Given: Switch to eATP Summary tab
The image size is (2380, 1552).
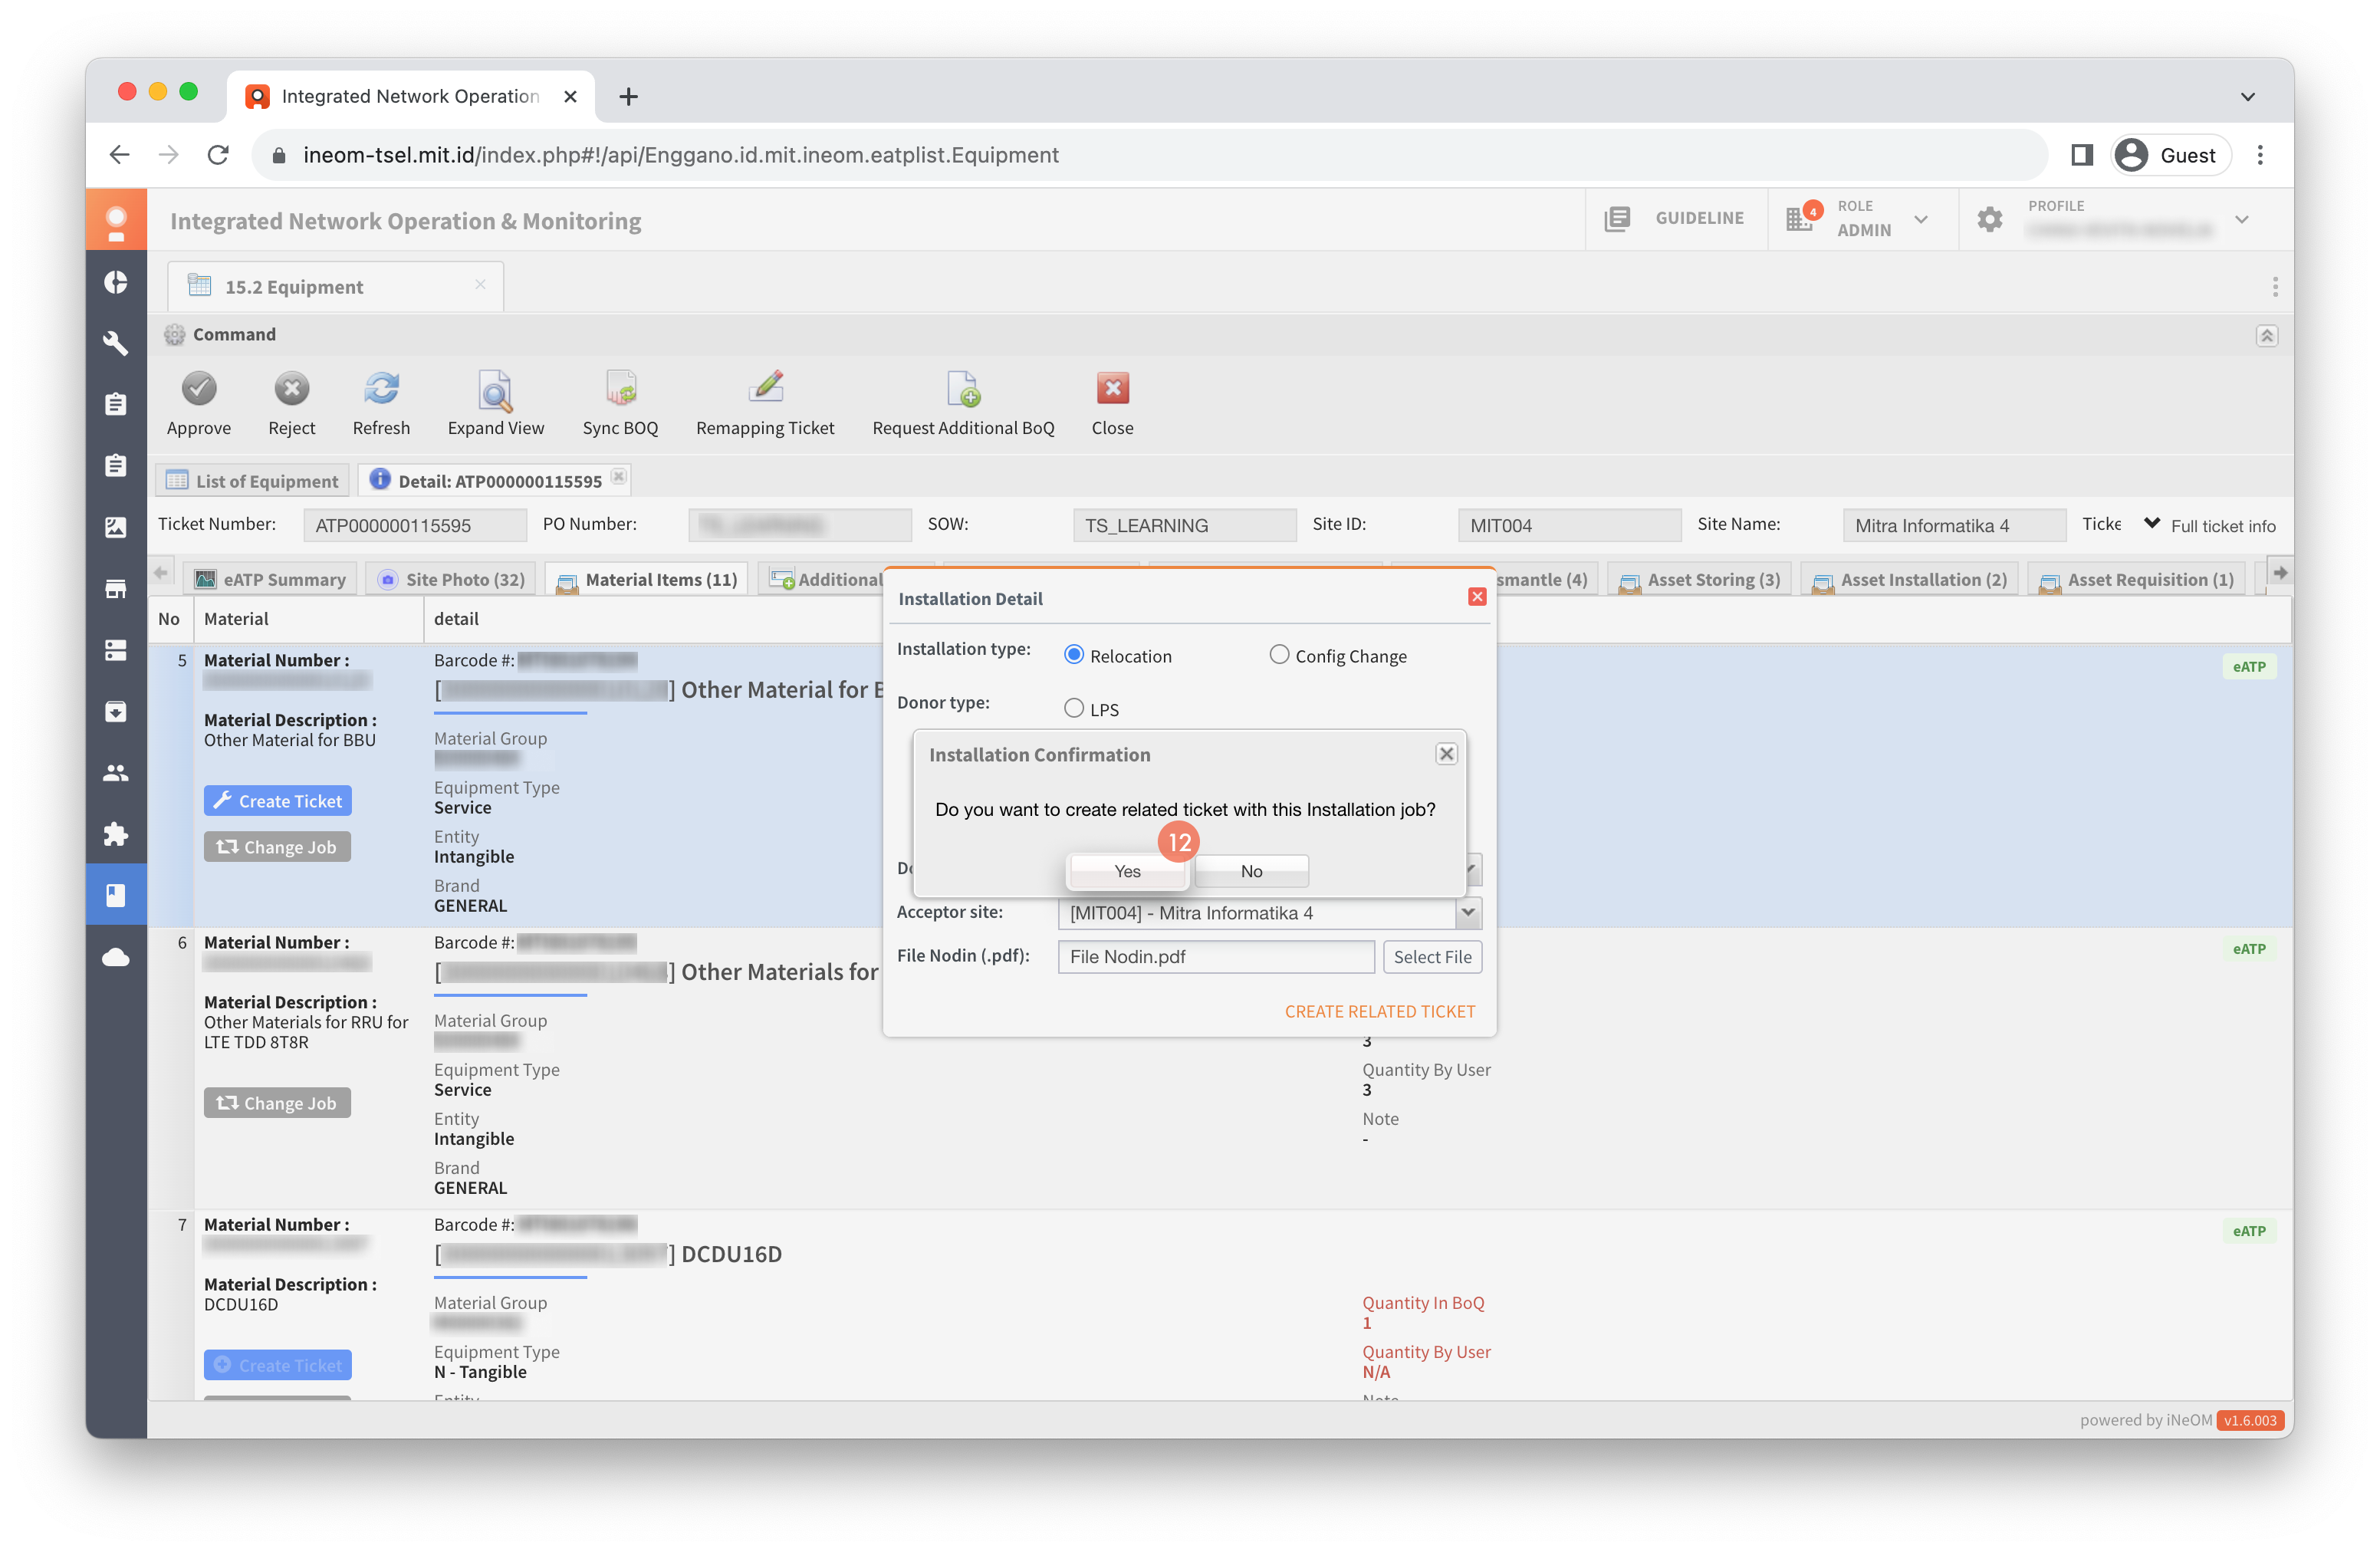Looking at the screenshot, I should coord(270,579).
